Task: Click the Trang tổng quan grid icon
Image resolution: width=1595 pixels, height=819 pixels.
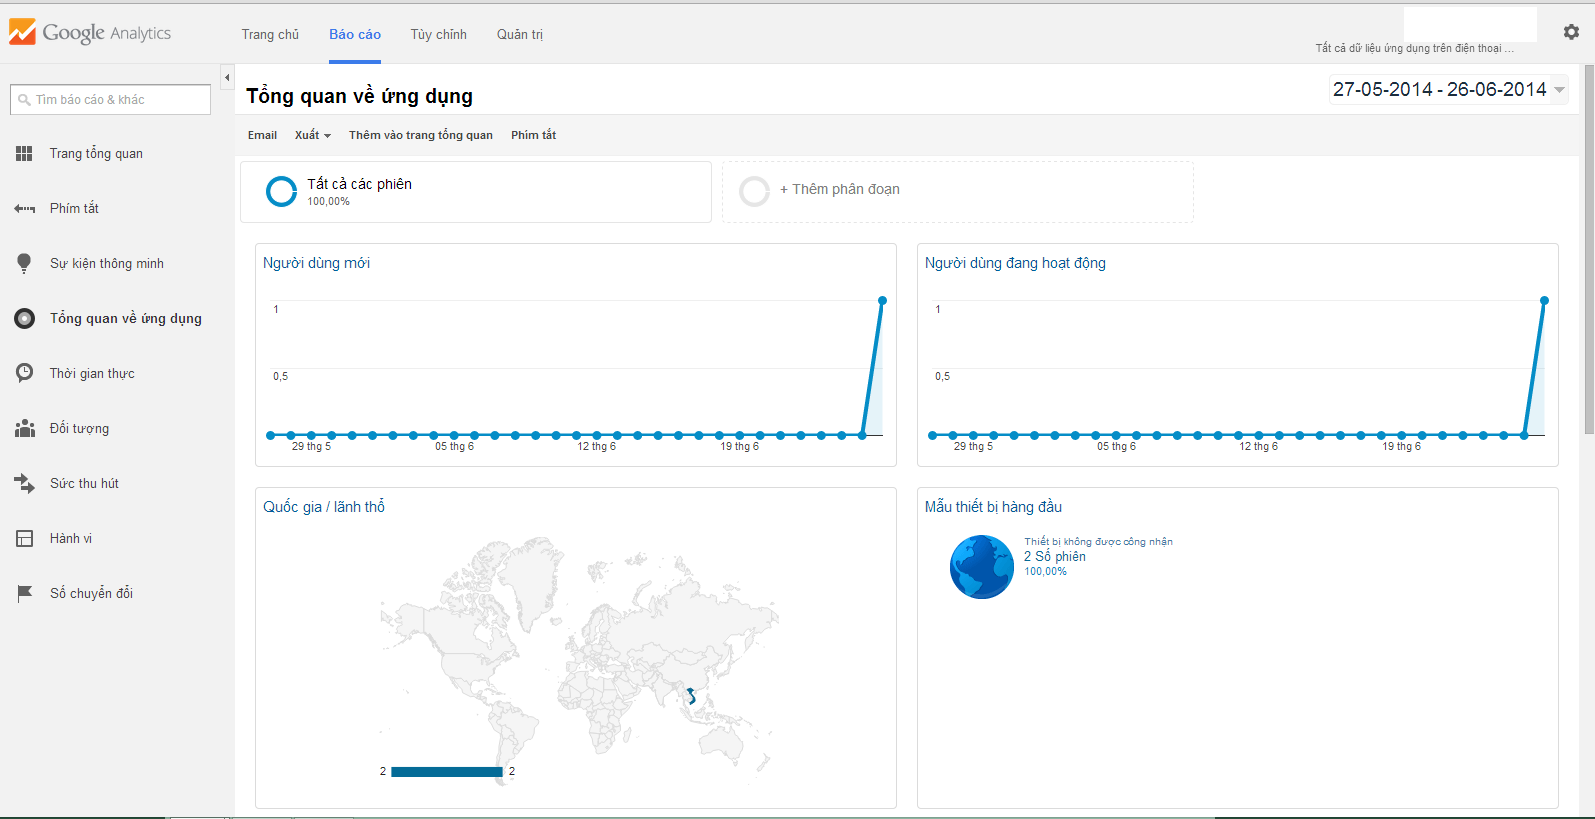Action: [x=24, y=153]
